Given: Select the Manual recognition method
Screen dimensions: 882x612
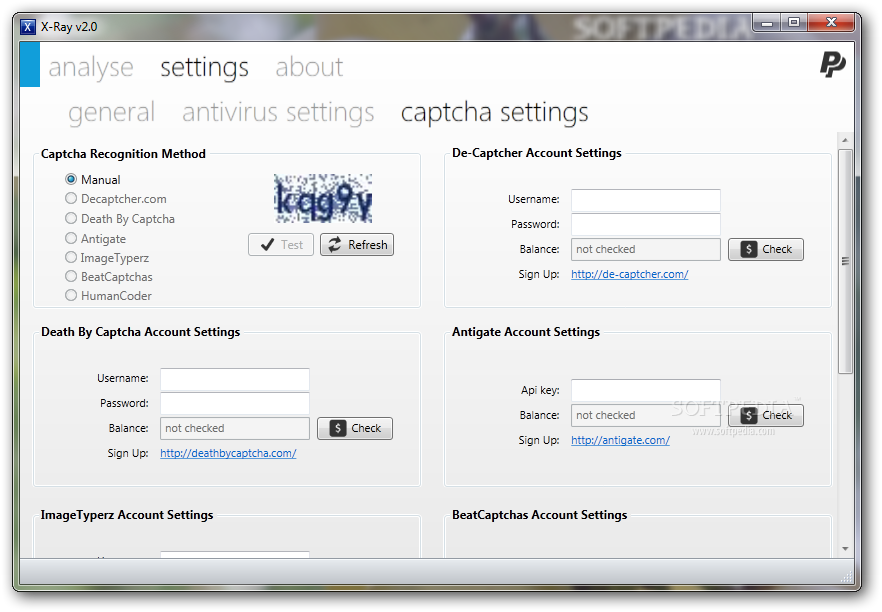Looking at the screenshot, I should tap(71, 179).
